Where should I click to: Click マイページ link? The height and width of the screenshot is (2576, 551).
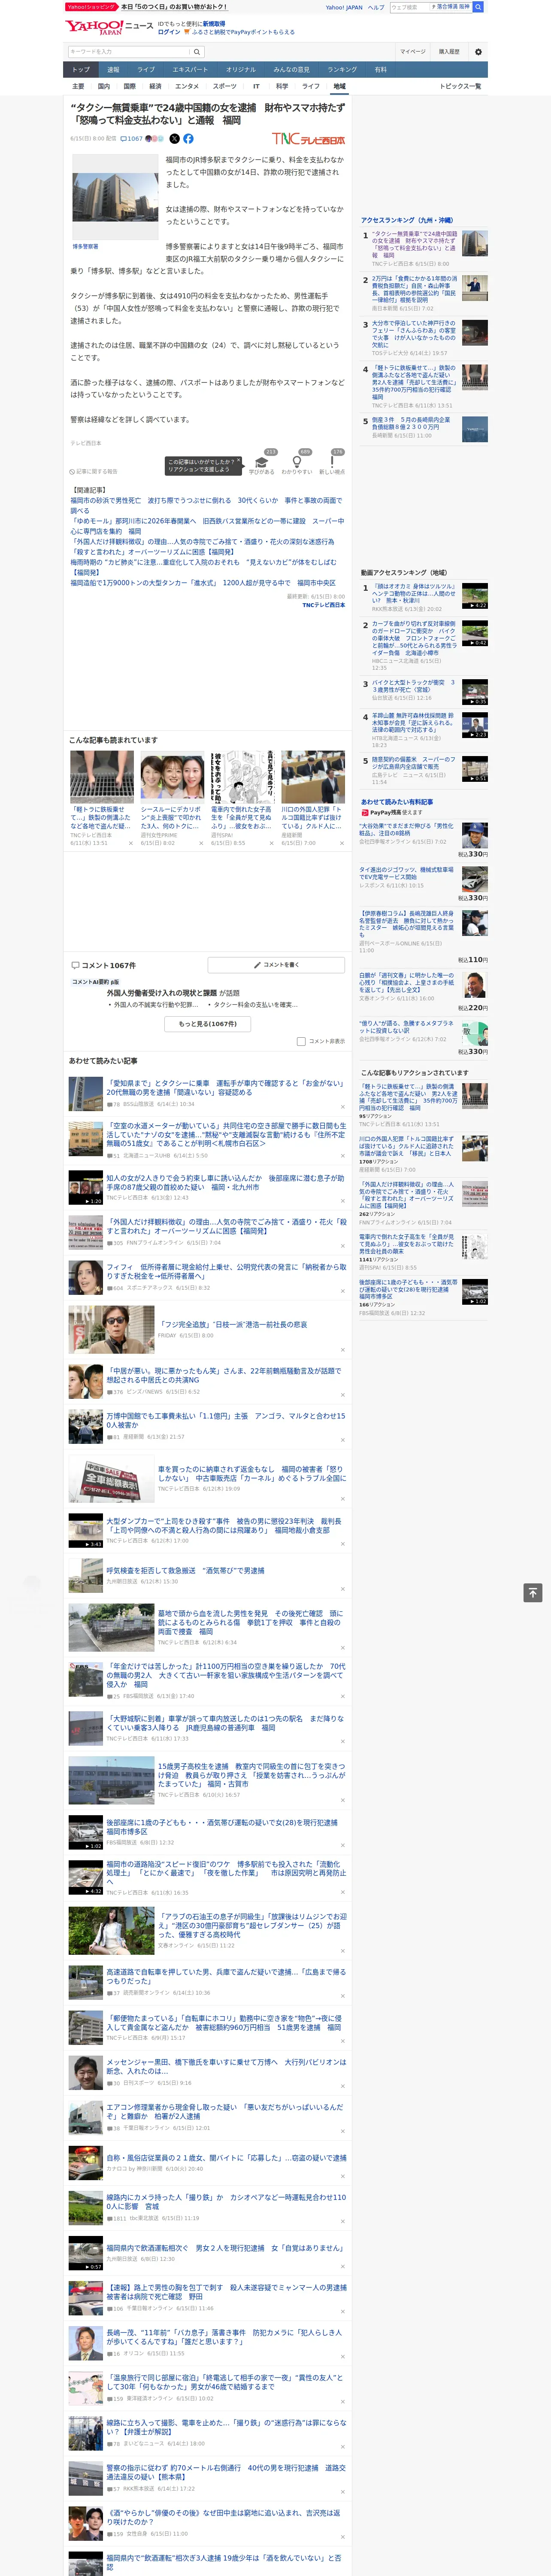click(413, 51)
